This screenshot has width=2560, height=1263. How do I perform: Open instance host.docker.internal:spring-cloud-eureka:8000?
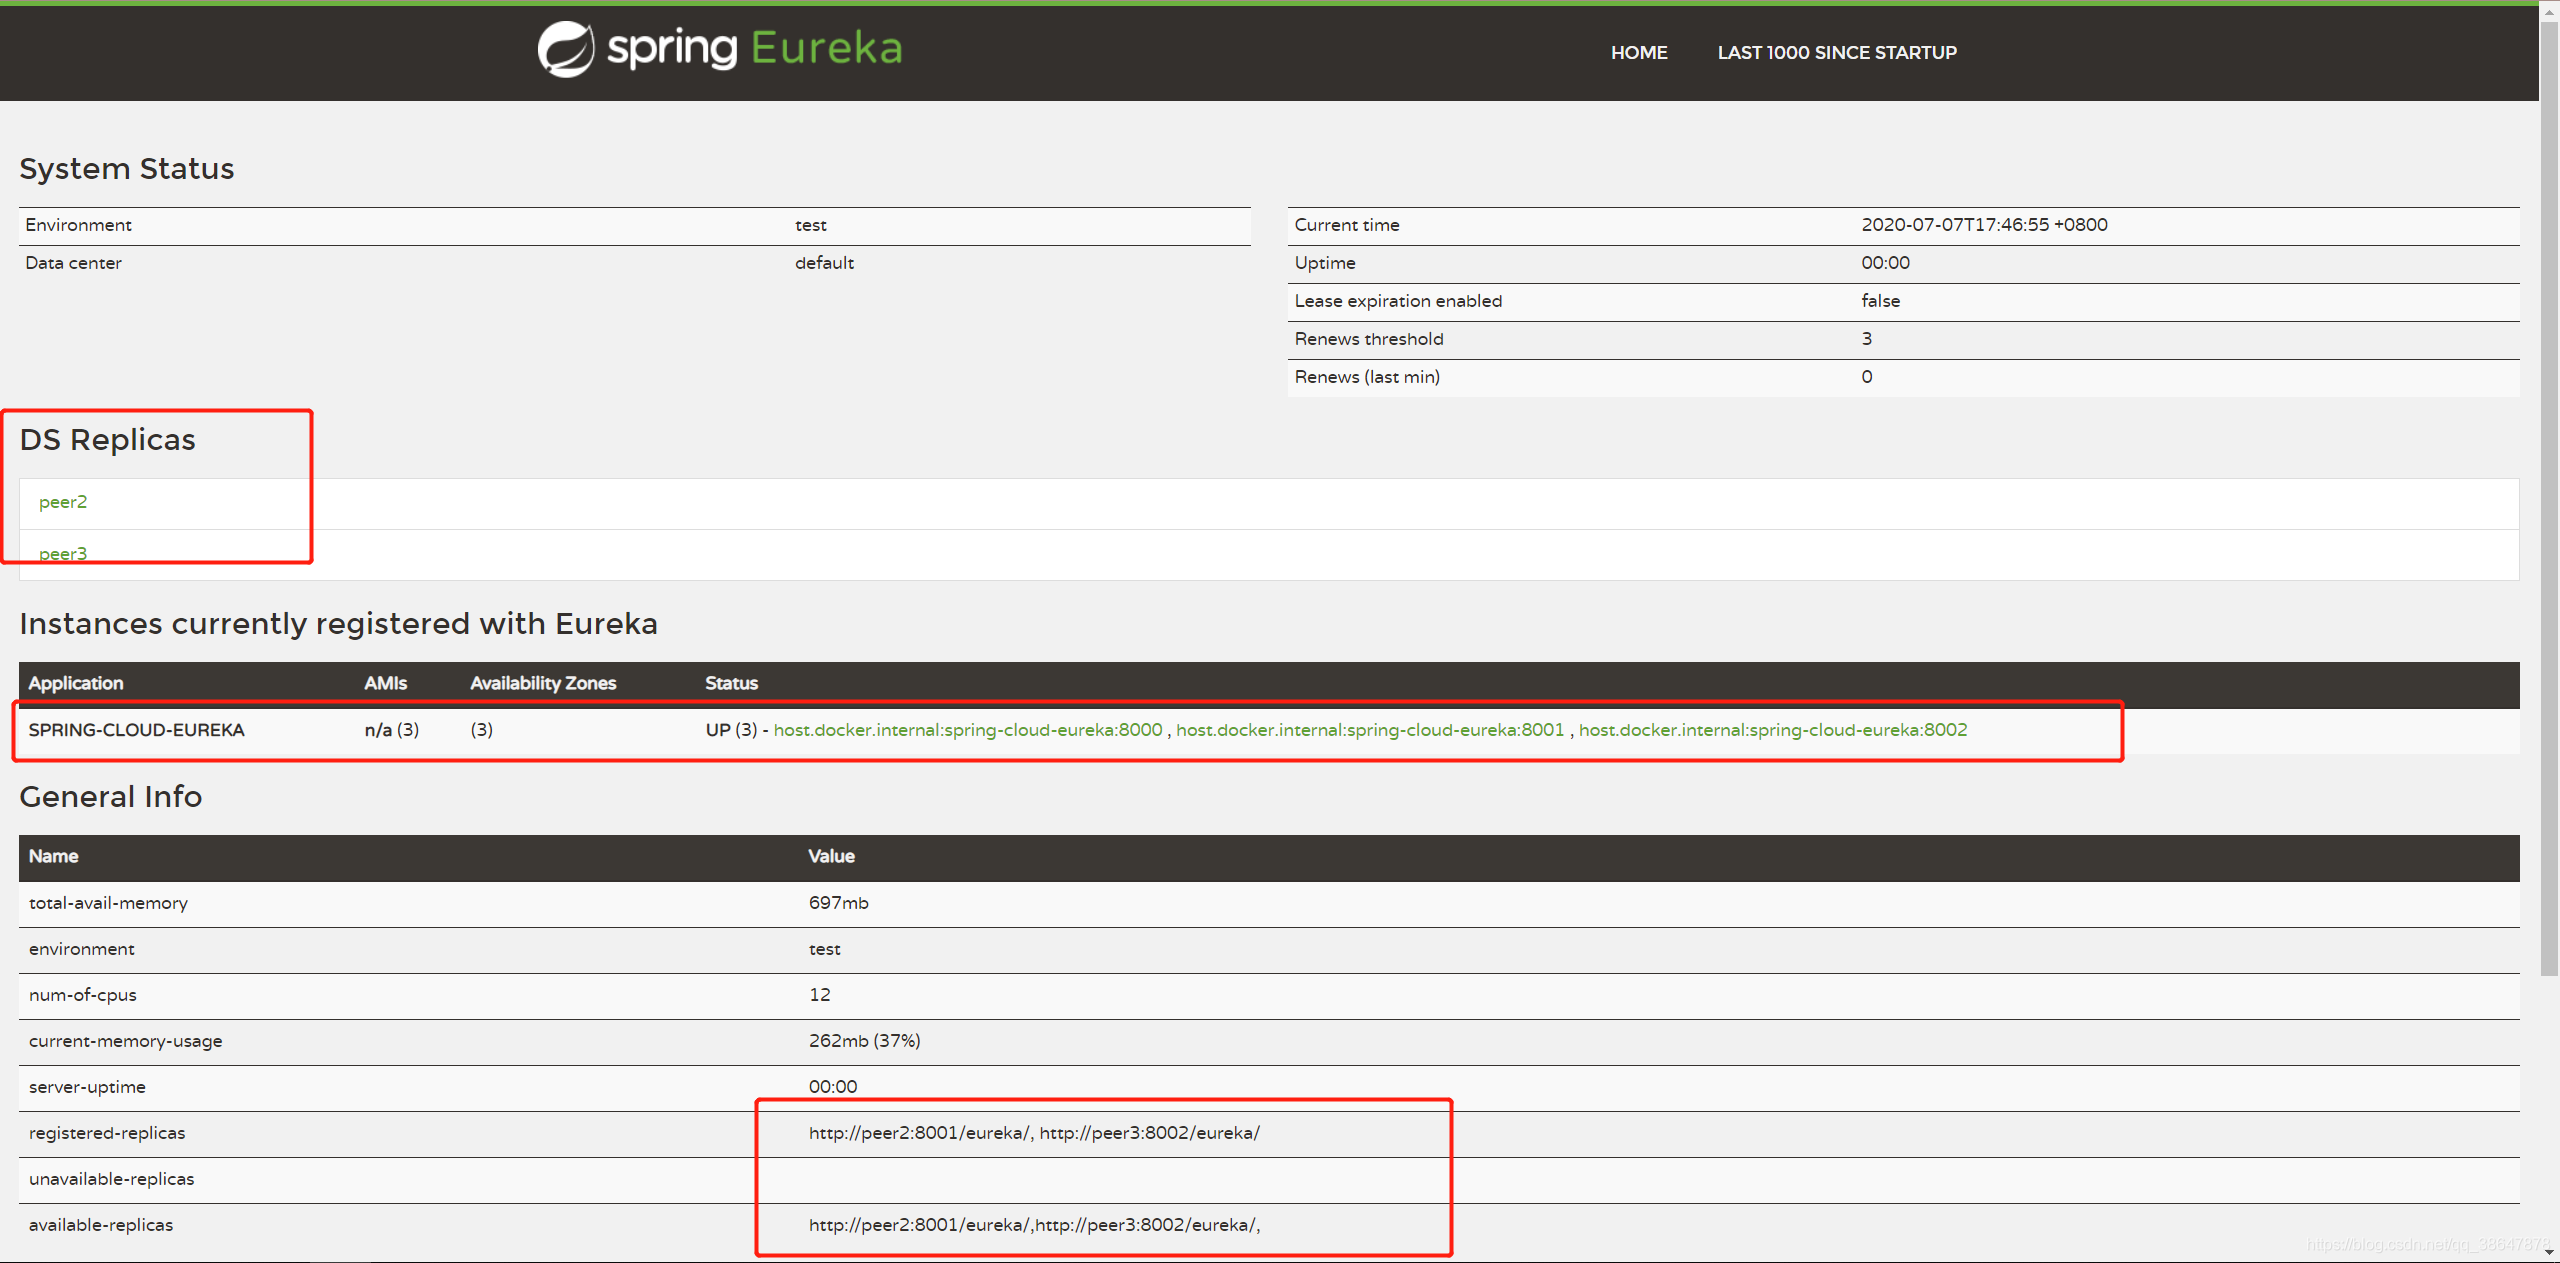pyautogui.click(x=968, y=730)
